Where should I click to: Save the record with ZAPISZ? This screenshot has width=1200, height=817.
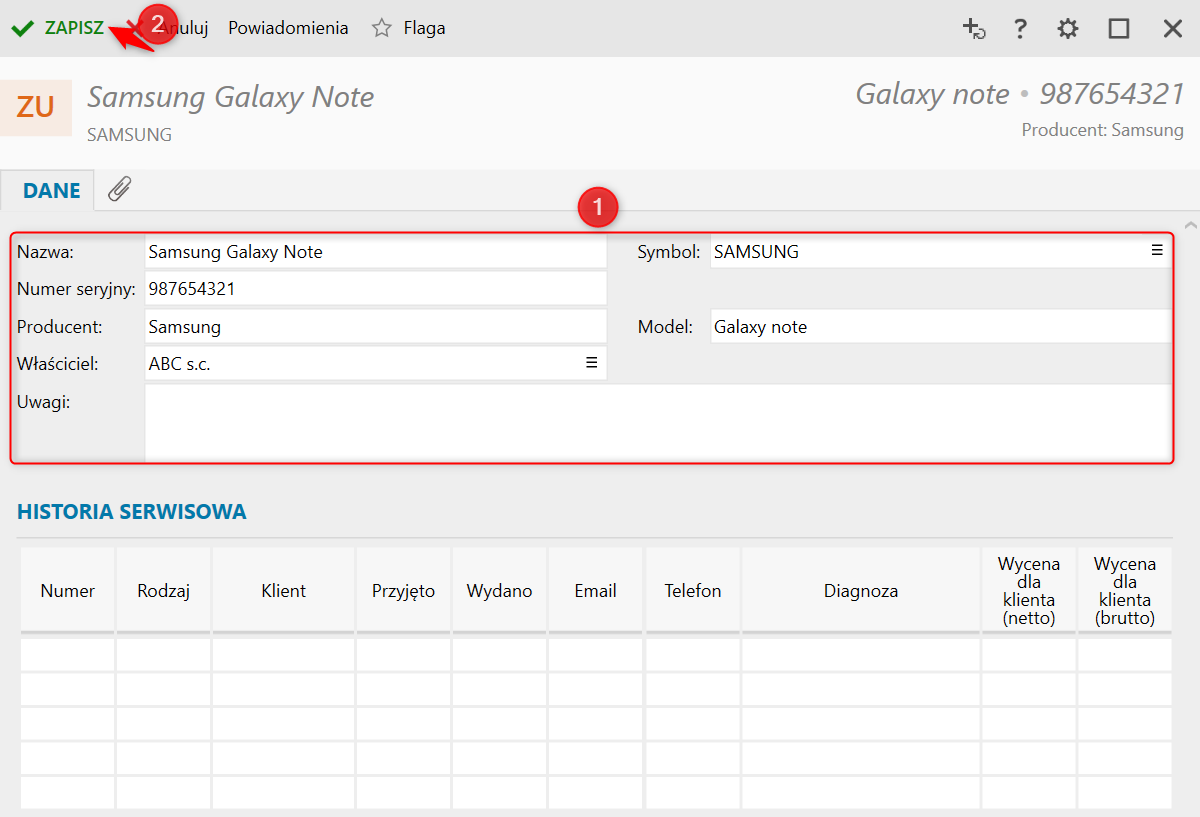coord(58,28)
